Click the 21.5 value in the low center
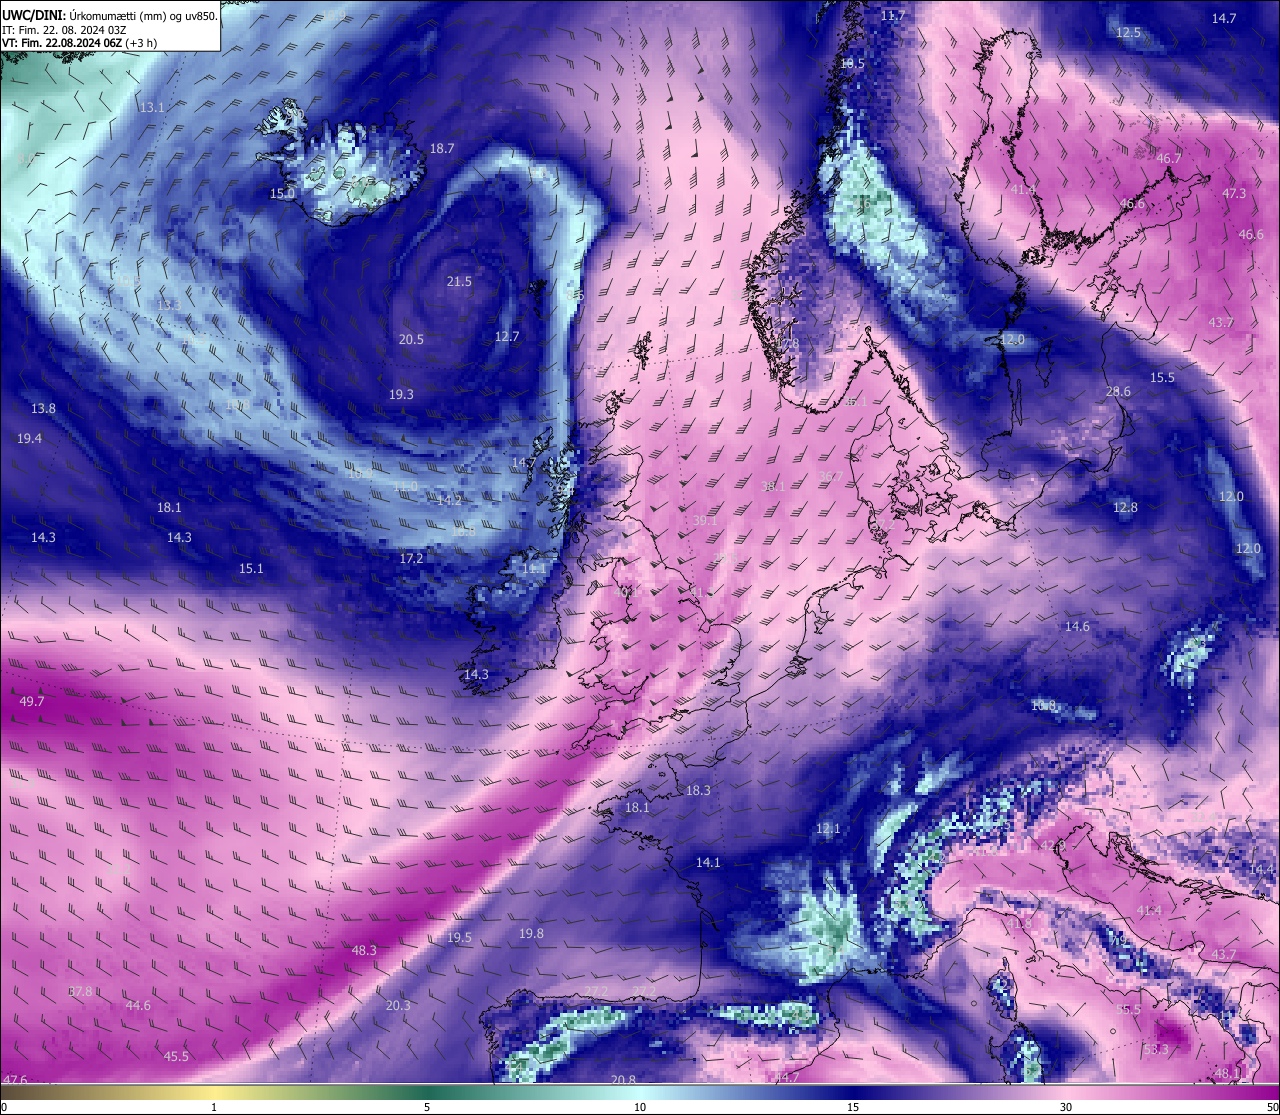Screen dimensions: 1280x1115 [x=459, y=282]
